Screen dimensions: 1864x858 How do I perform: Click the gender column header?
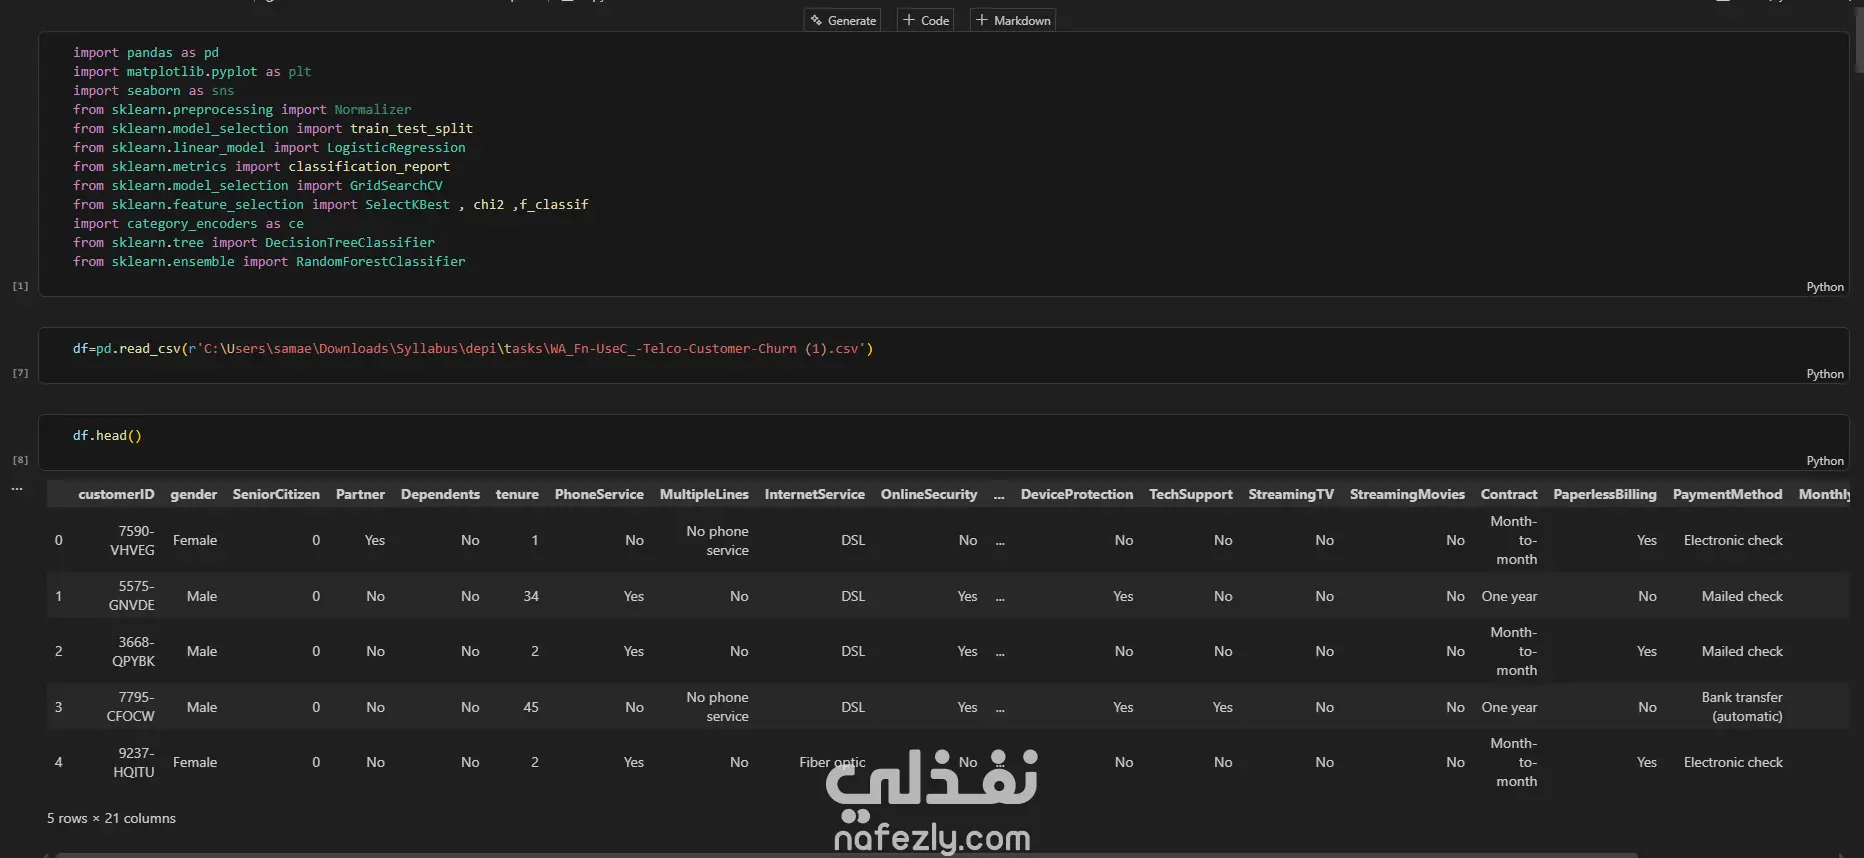coord(194,494)
